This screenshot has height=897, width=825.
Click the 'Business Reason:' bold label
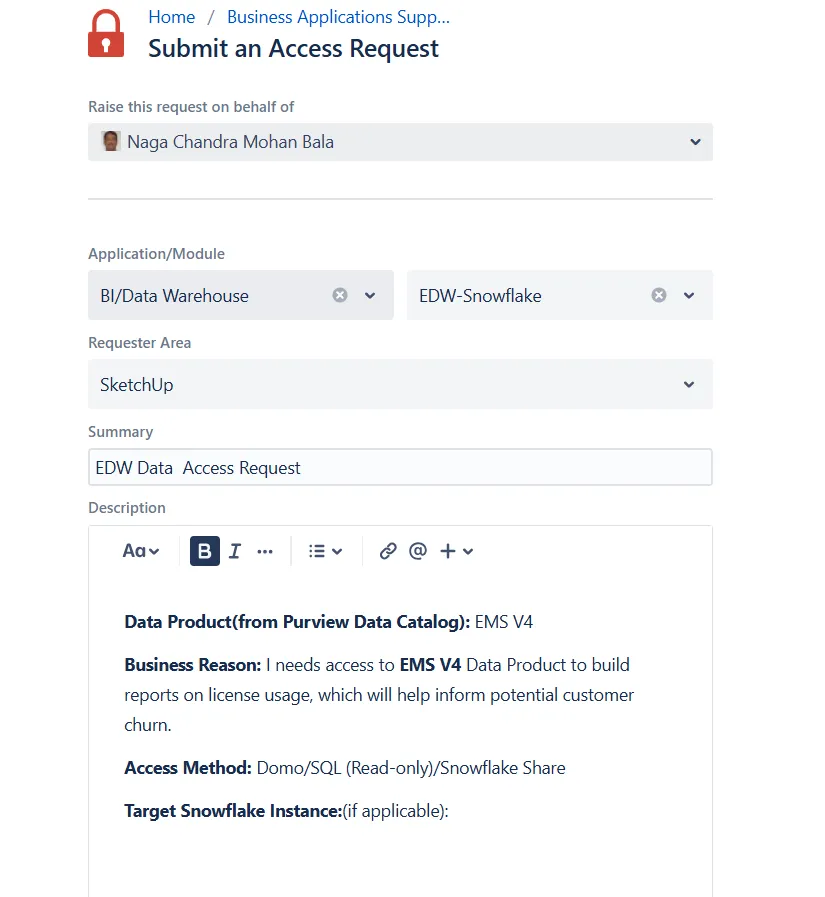click(x=192, y=665)
